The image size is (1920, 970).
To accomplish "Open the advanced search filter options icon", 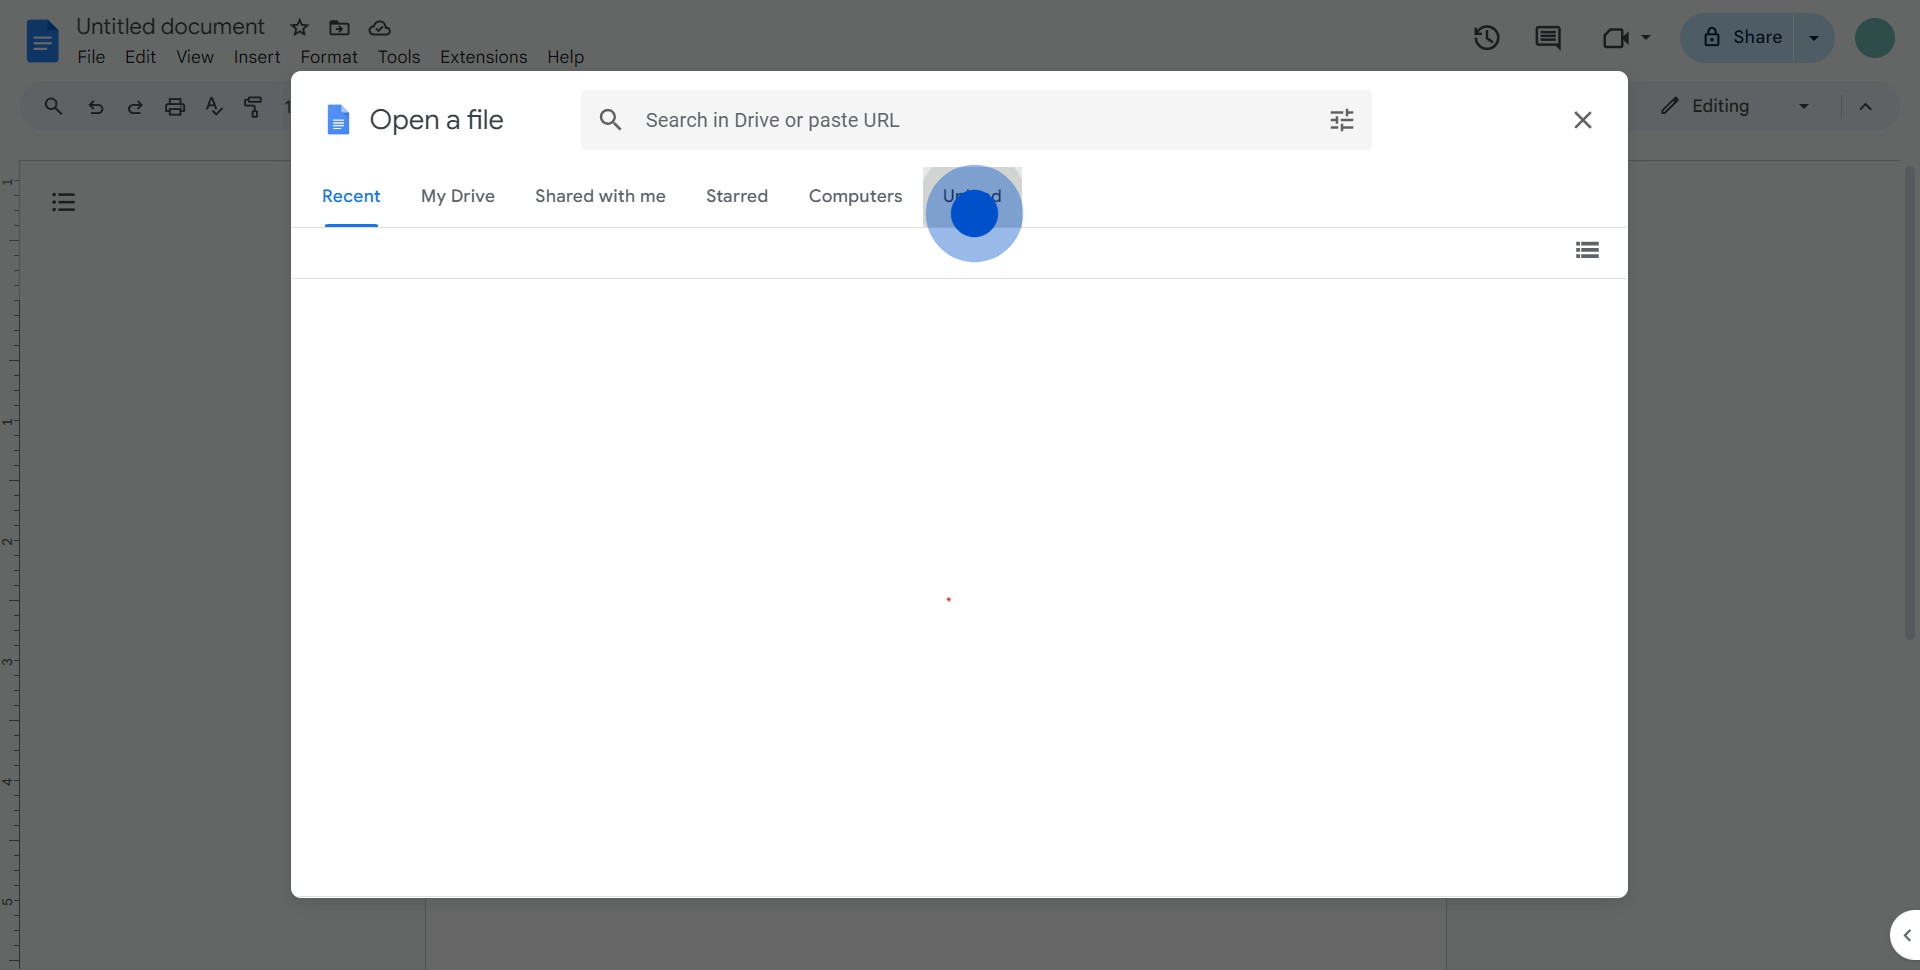I will point(1341,120).
